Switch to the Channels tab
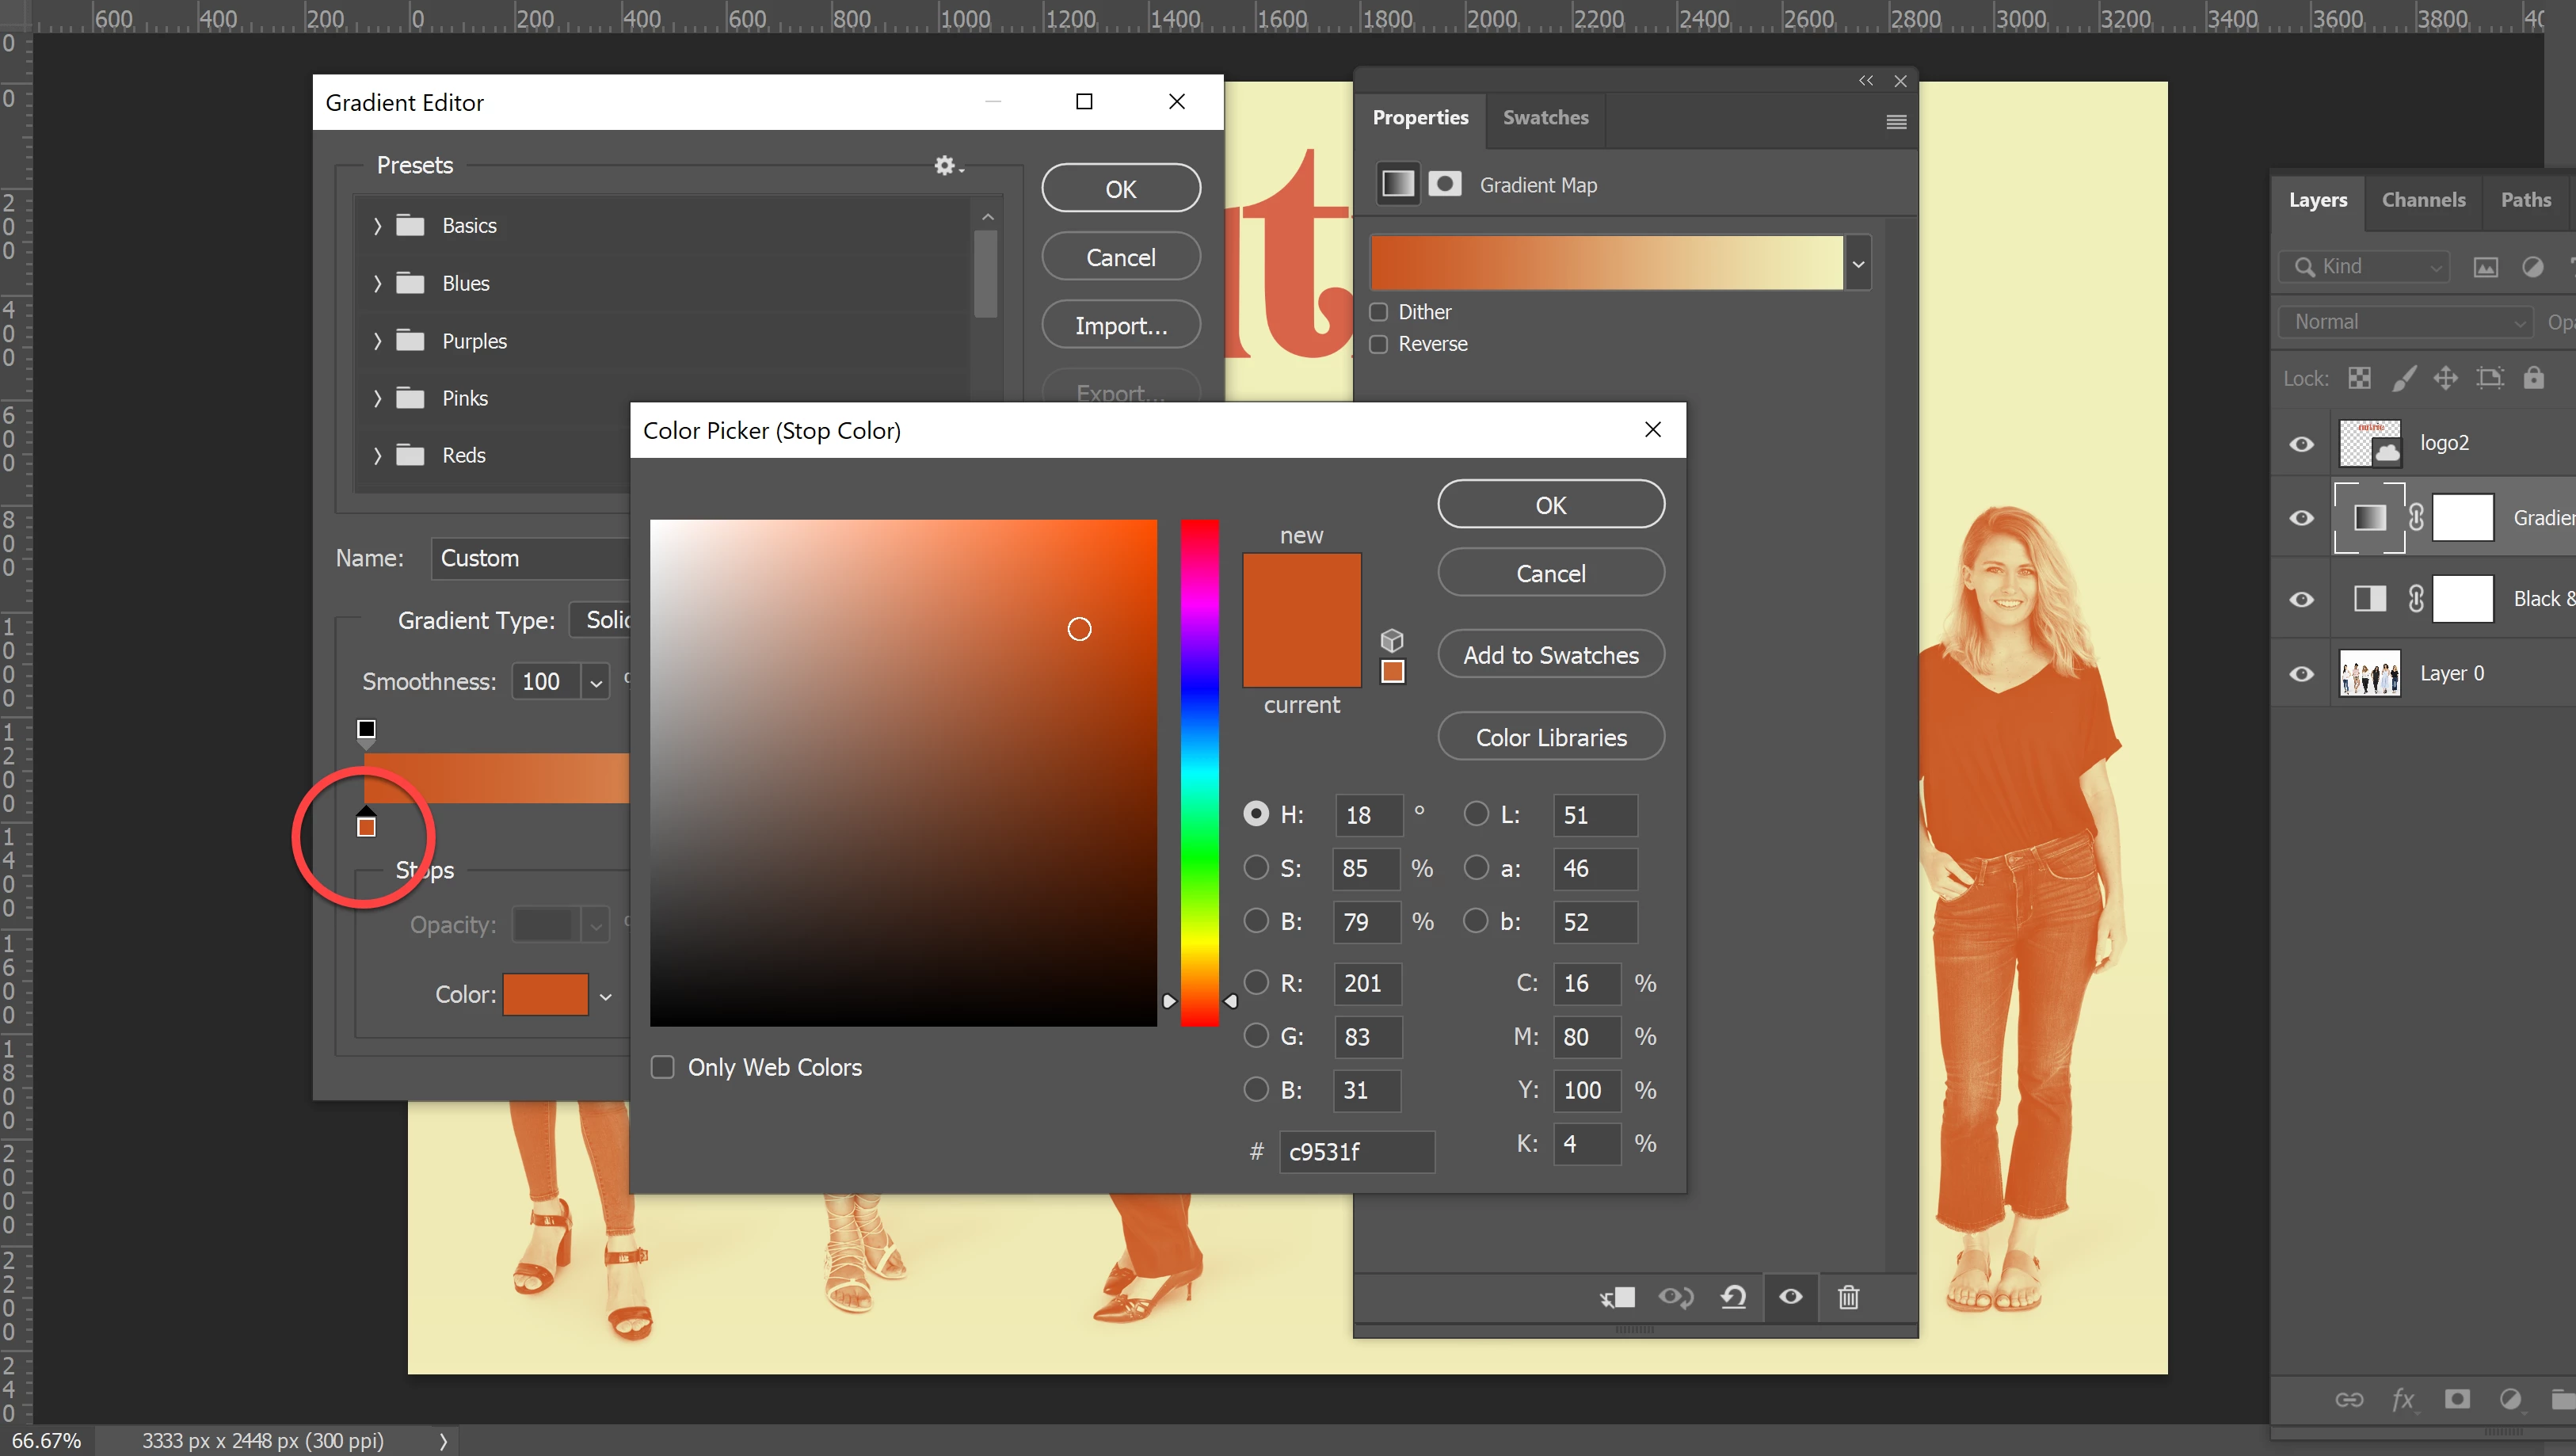2576x1456 pixels. pos(2423,200)
